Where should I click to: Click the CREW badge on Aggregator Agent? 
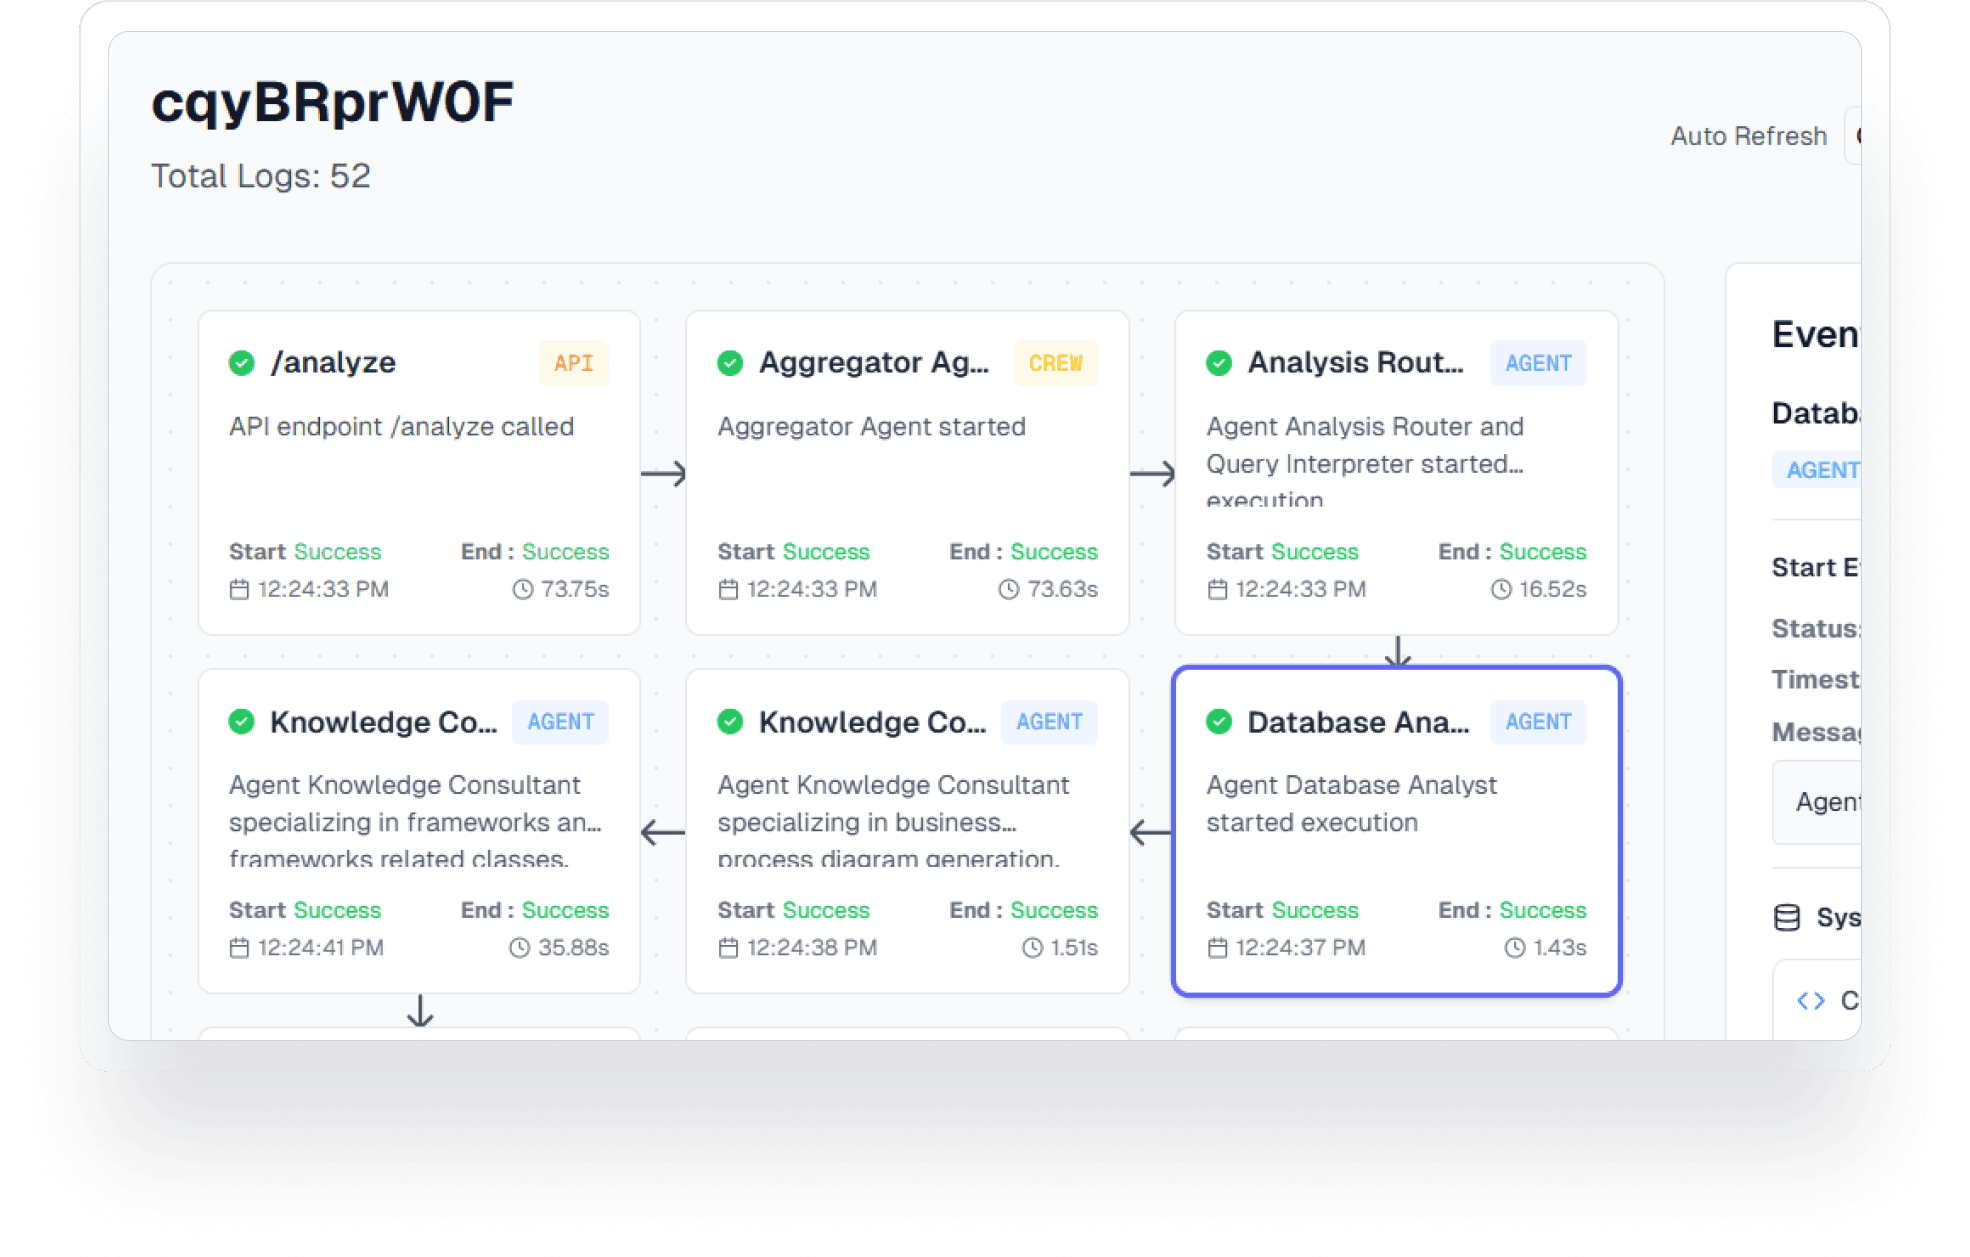coord(1056,363)
